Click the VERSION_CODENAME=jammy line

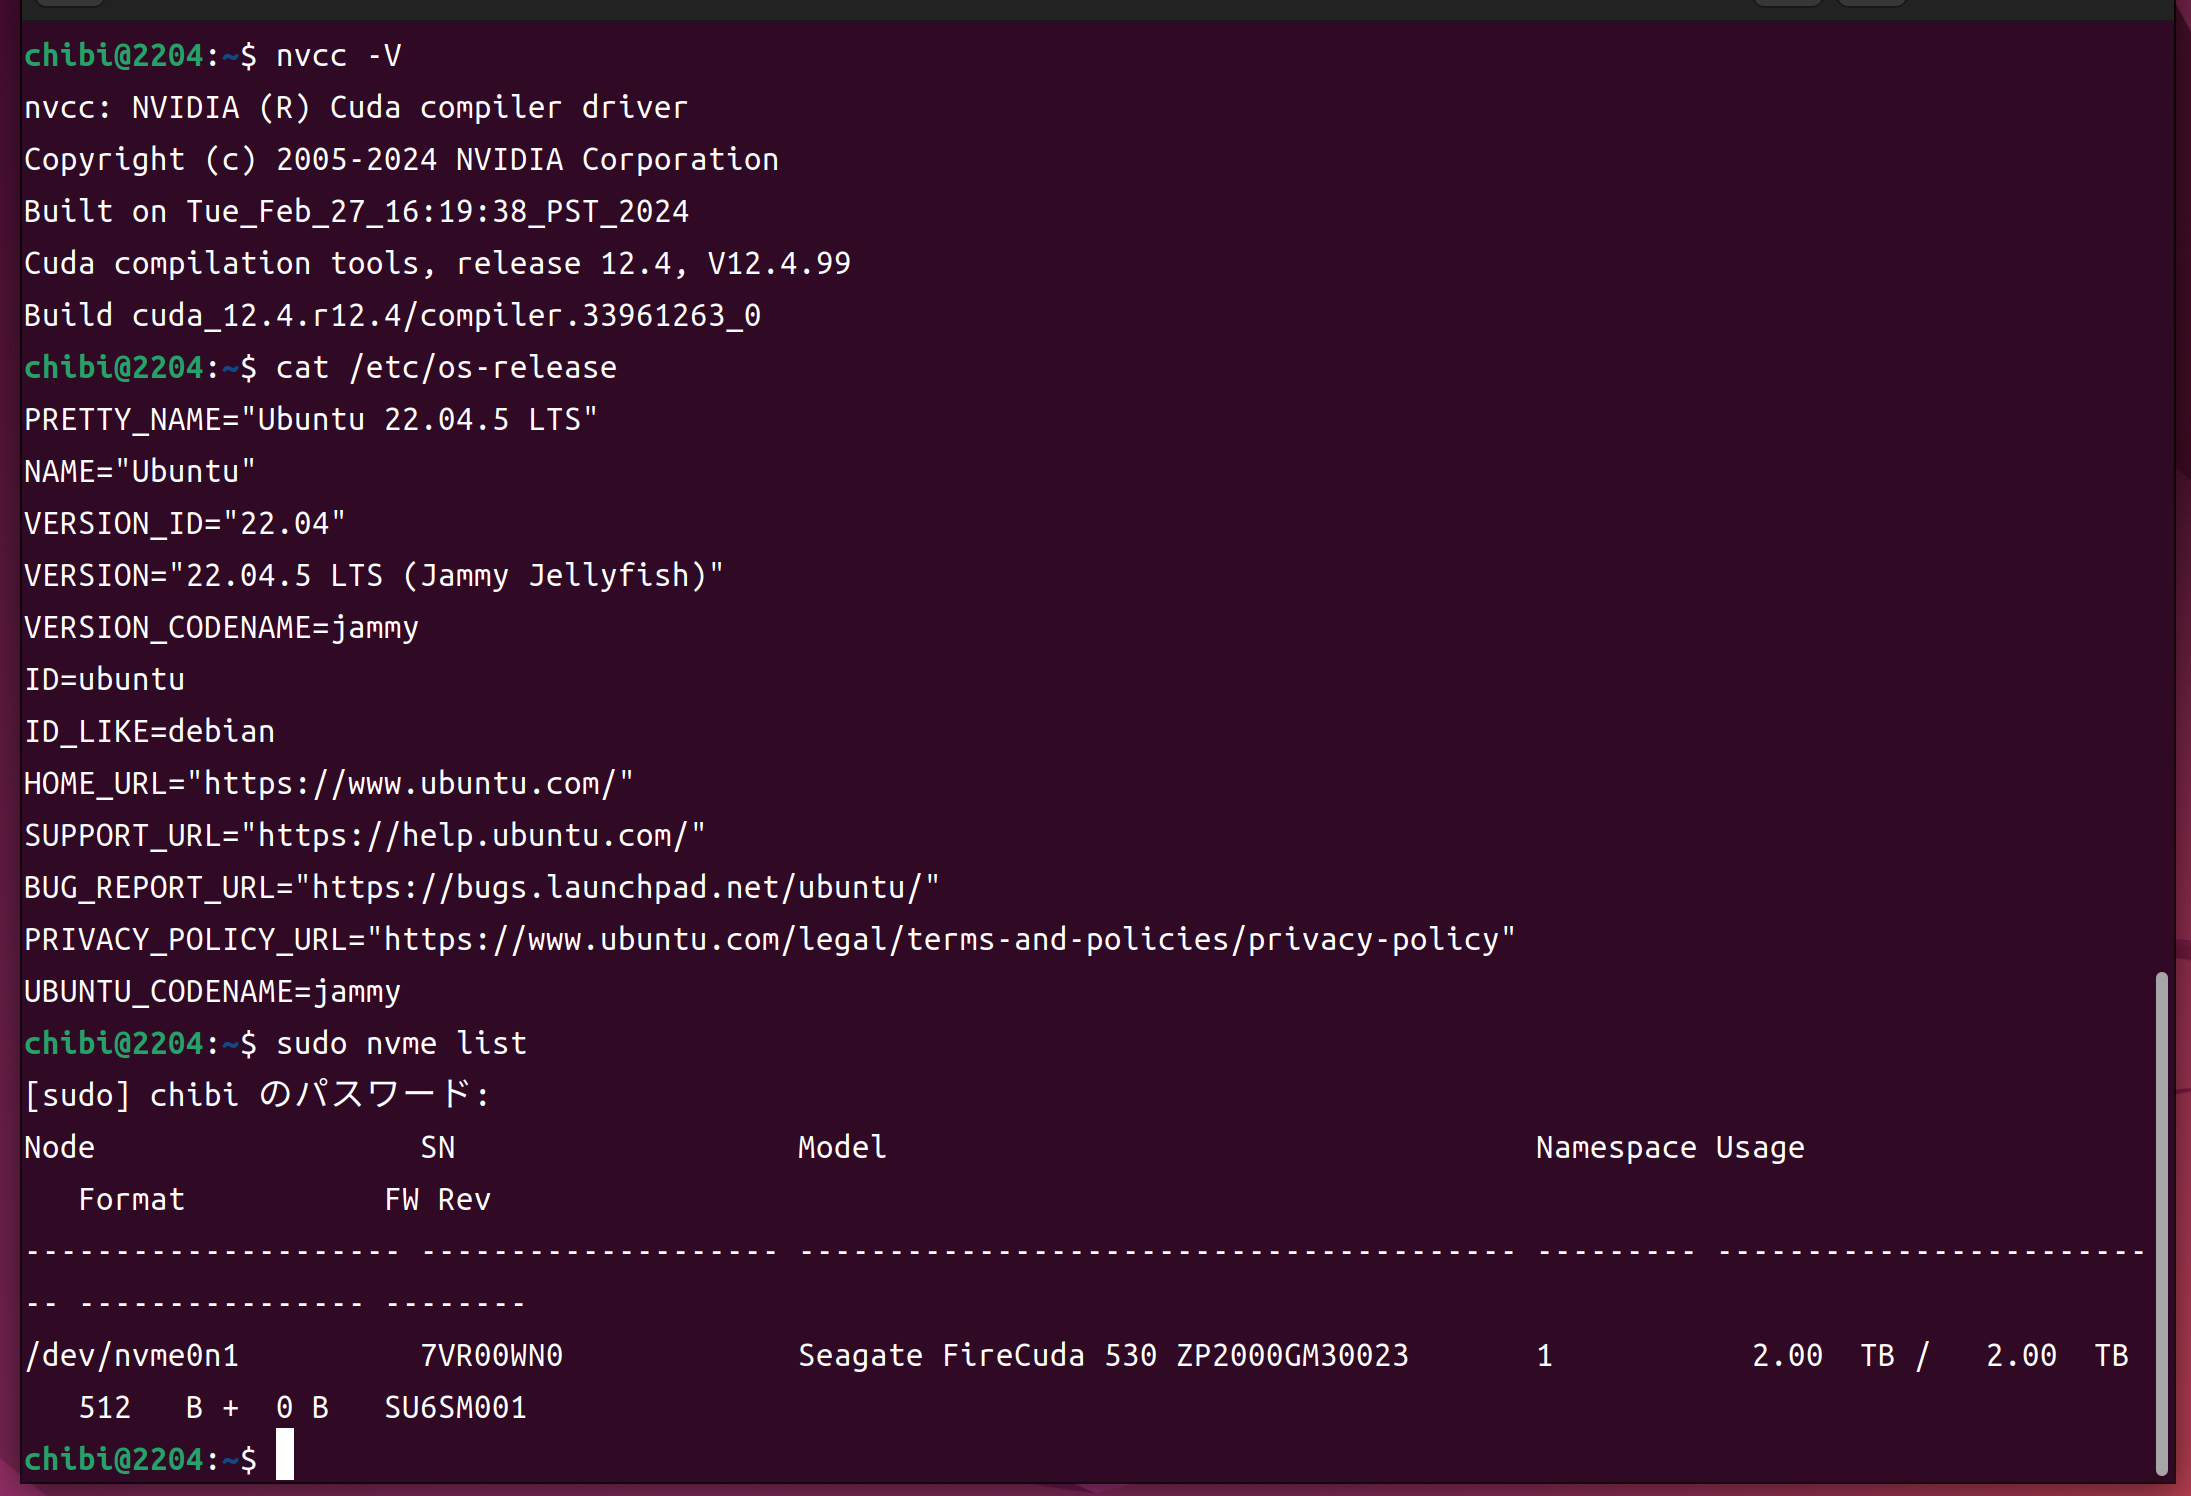221,628
